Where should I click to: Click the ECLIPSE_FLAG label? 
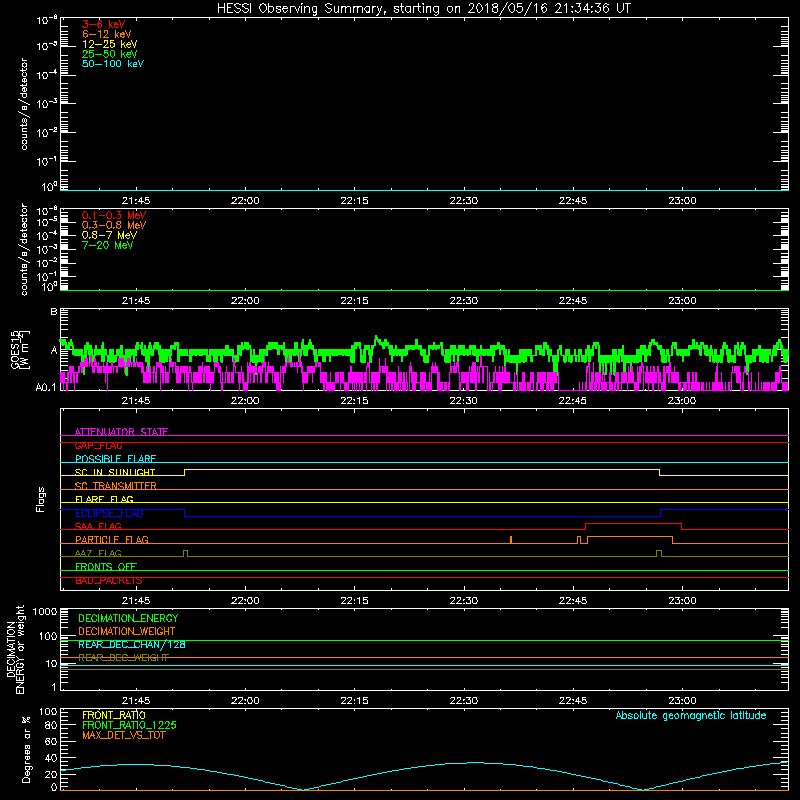point(109,513)
